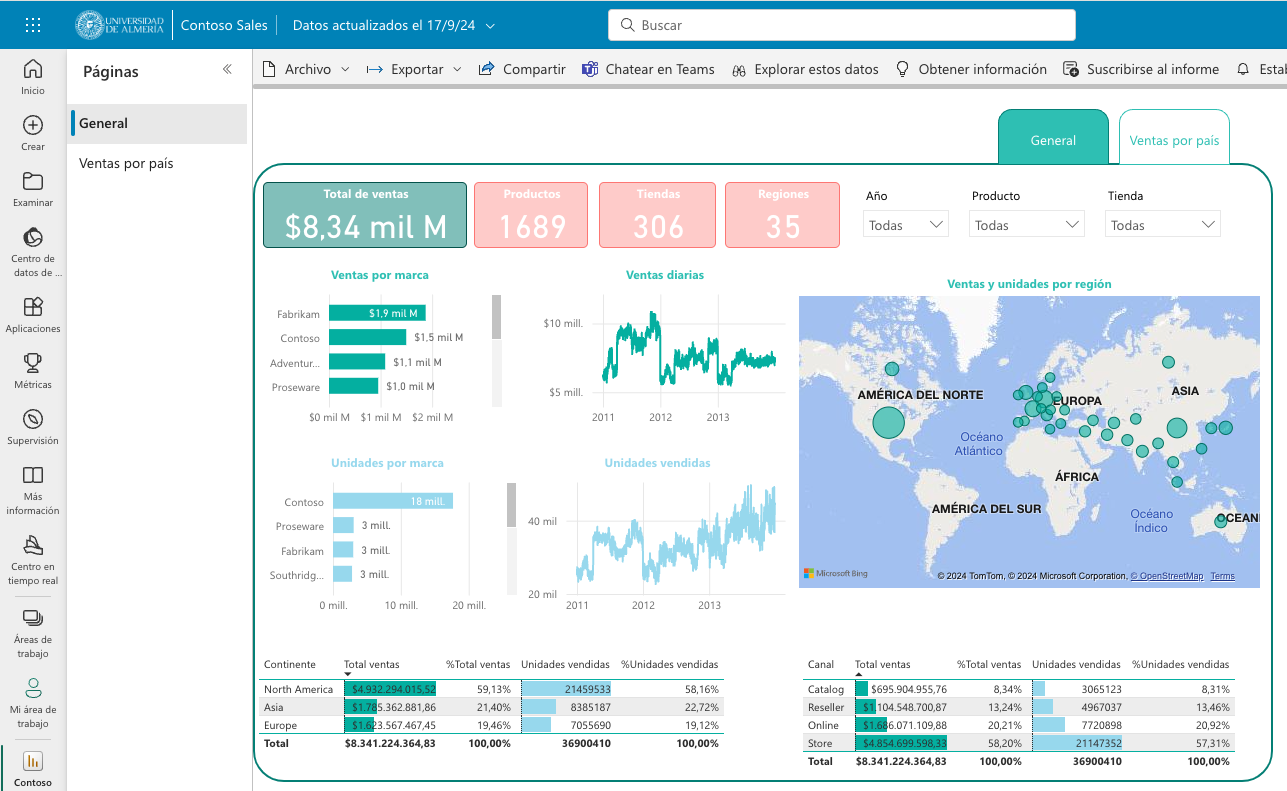Open Aplicaciones in the sidebar
Image resolution: width=1287 pixels, height=791 pixels.
coord(33,315)
